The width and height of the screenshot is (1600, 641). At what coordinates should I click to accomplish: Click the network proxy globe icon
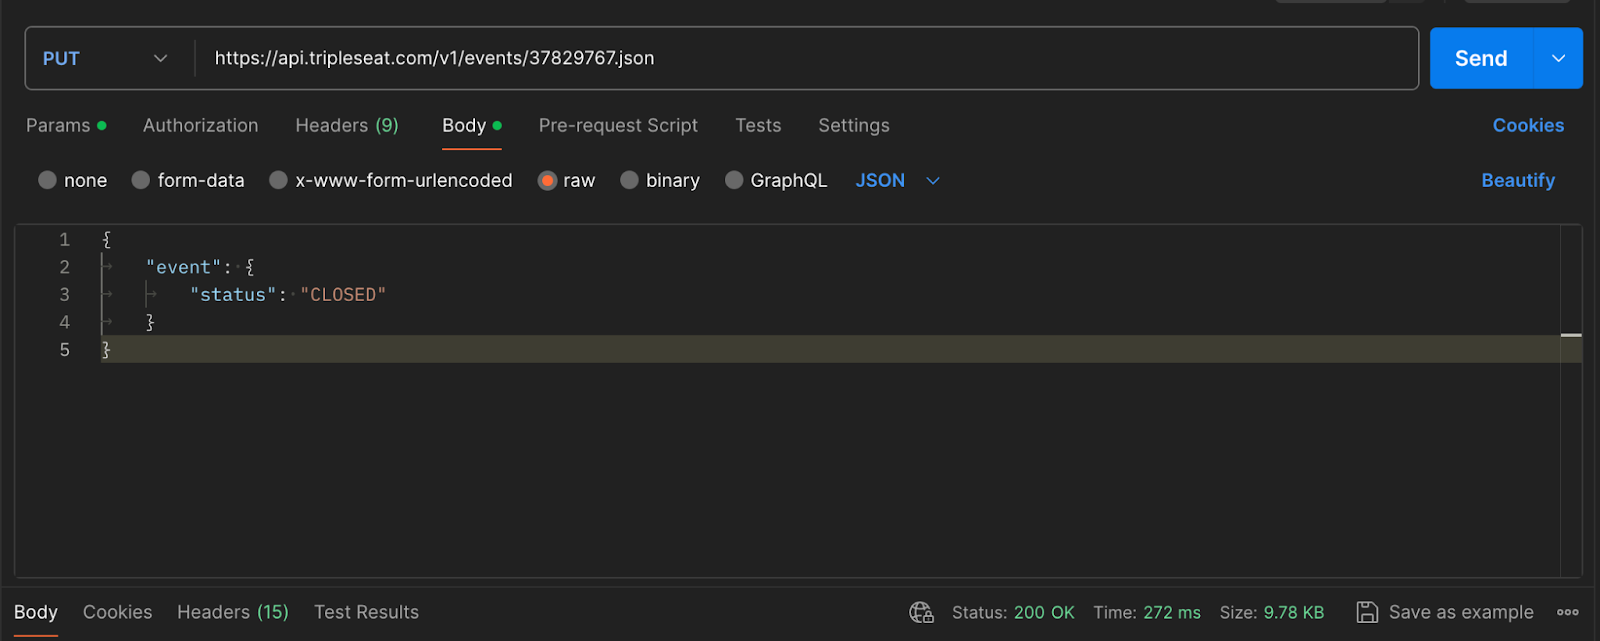coord(920,611)
